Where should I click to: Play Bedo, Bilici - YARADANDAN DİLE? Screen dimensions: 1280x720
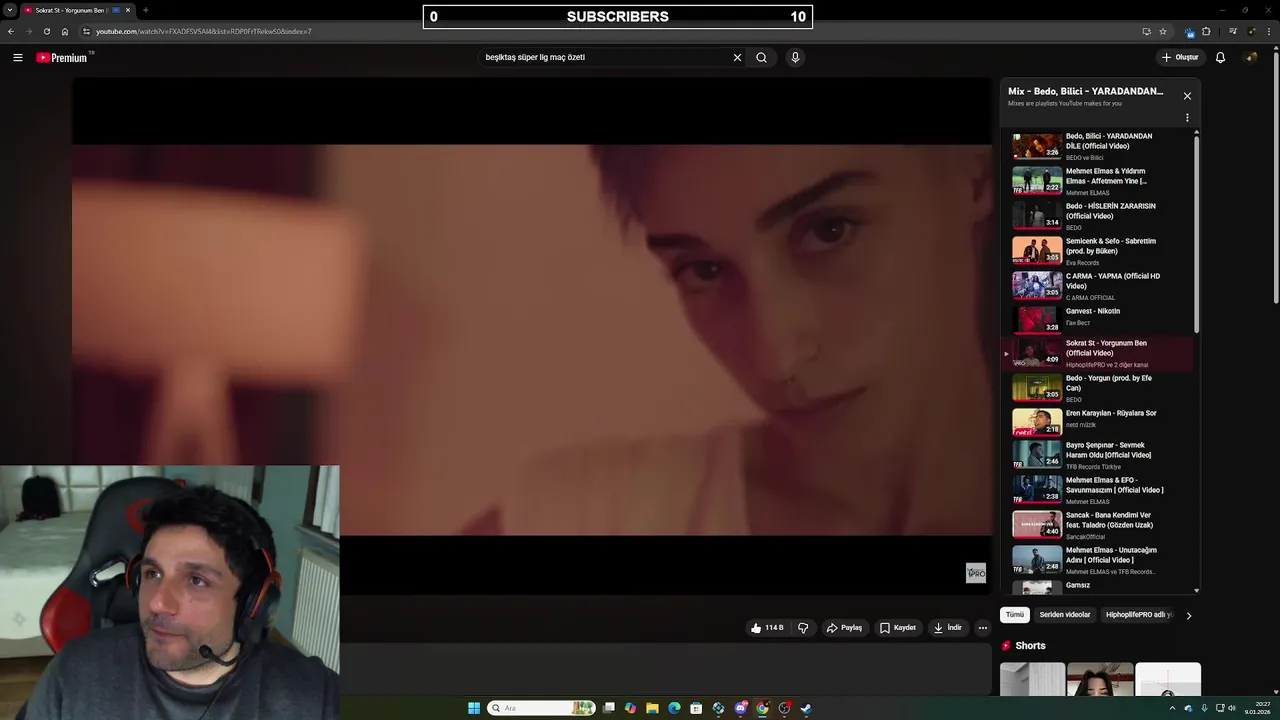[1098, 146]
